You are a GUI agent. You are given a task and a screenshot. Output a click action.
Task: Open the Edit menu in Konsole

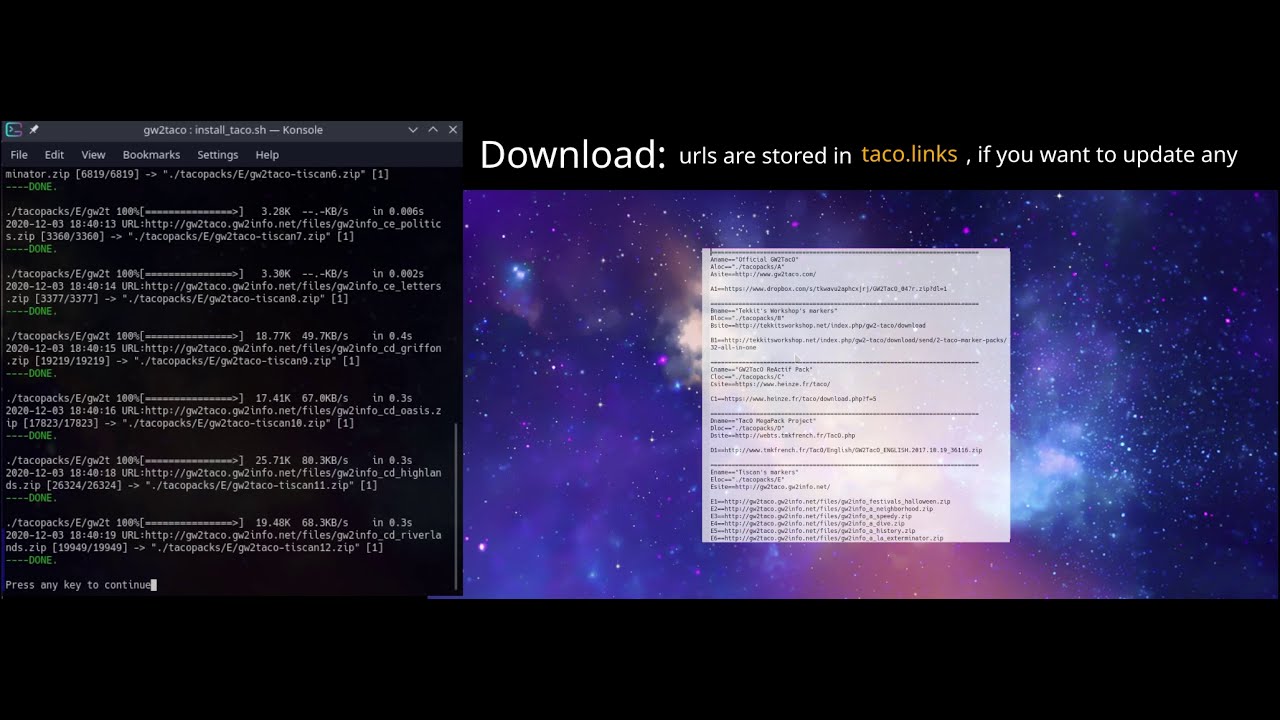click(54, 155)
